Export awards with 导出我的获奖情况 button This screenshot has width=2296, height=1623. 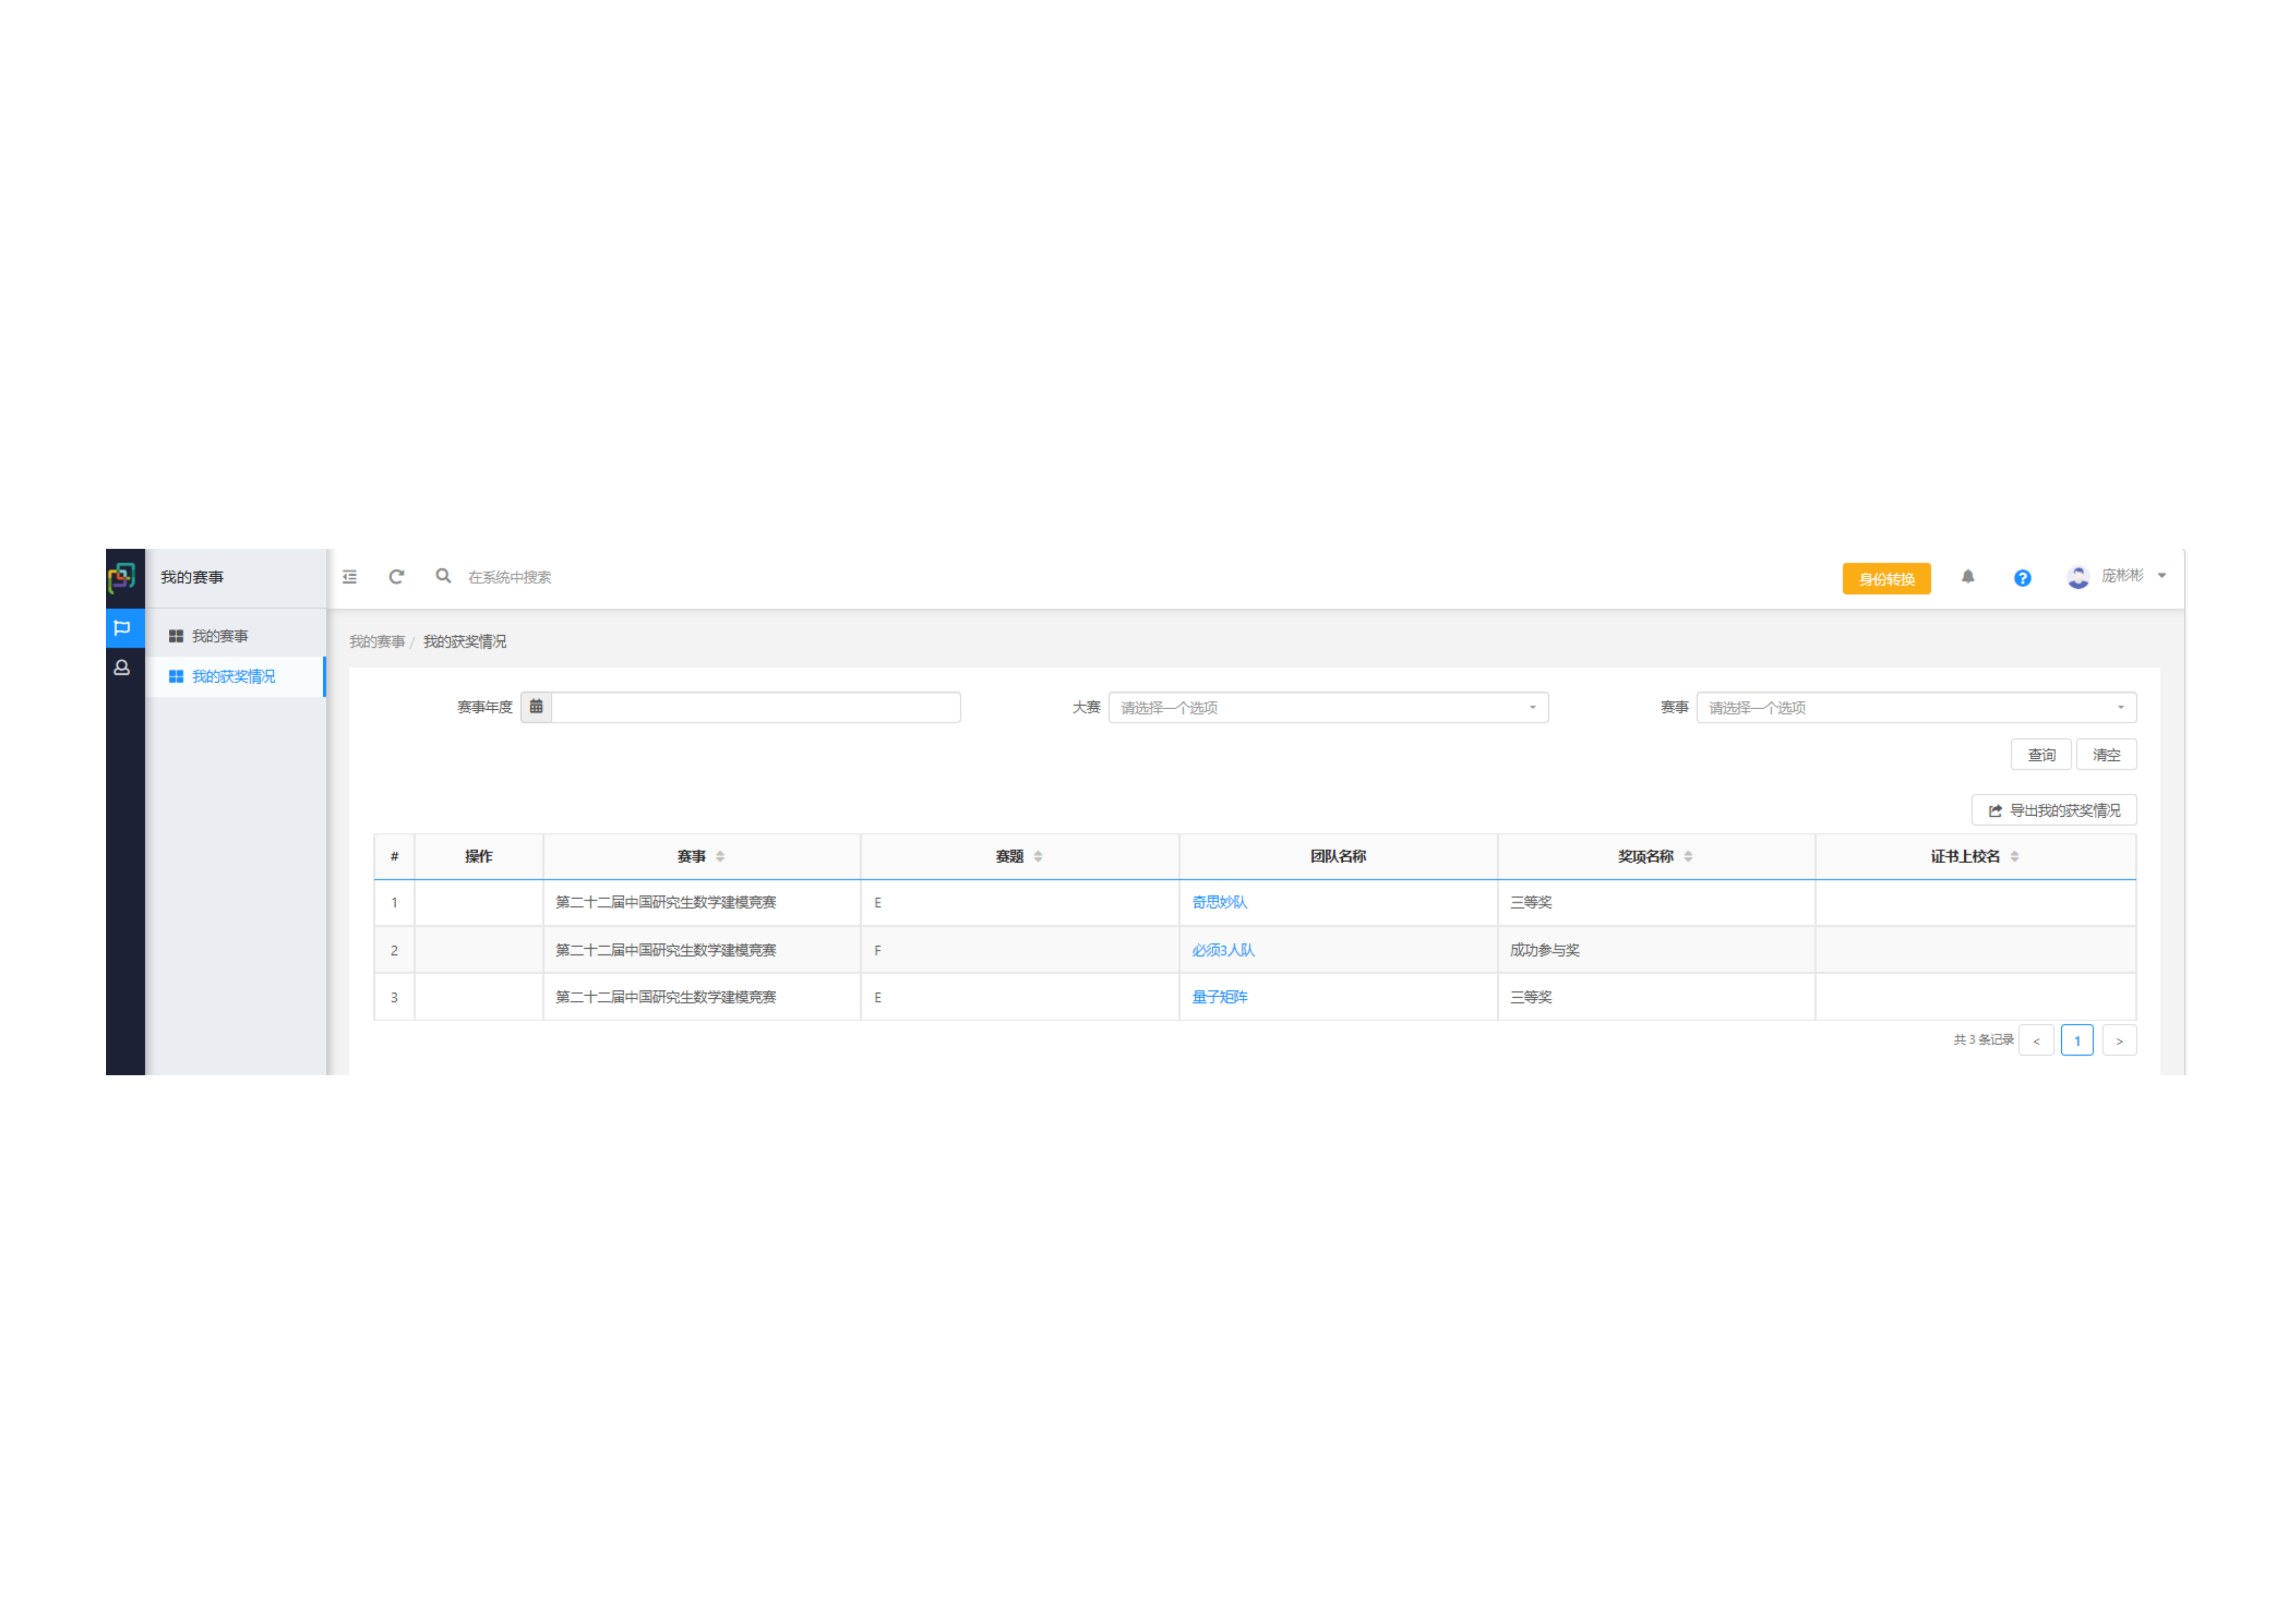click(x=2054, y=810)
